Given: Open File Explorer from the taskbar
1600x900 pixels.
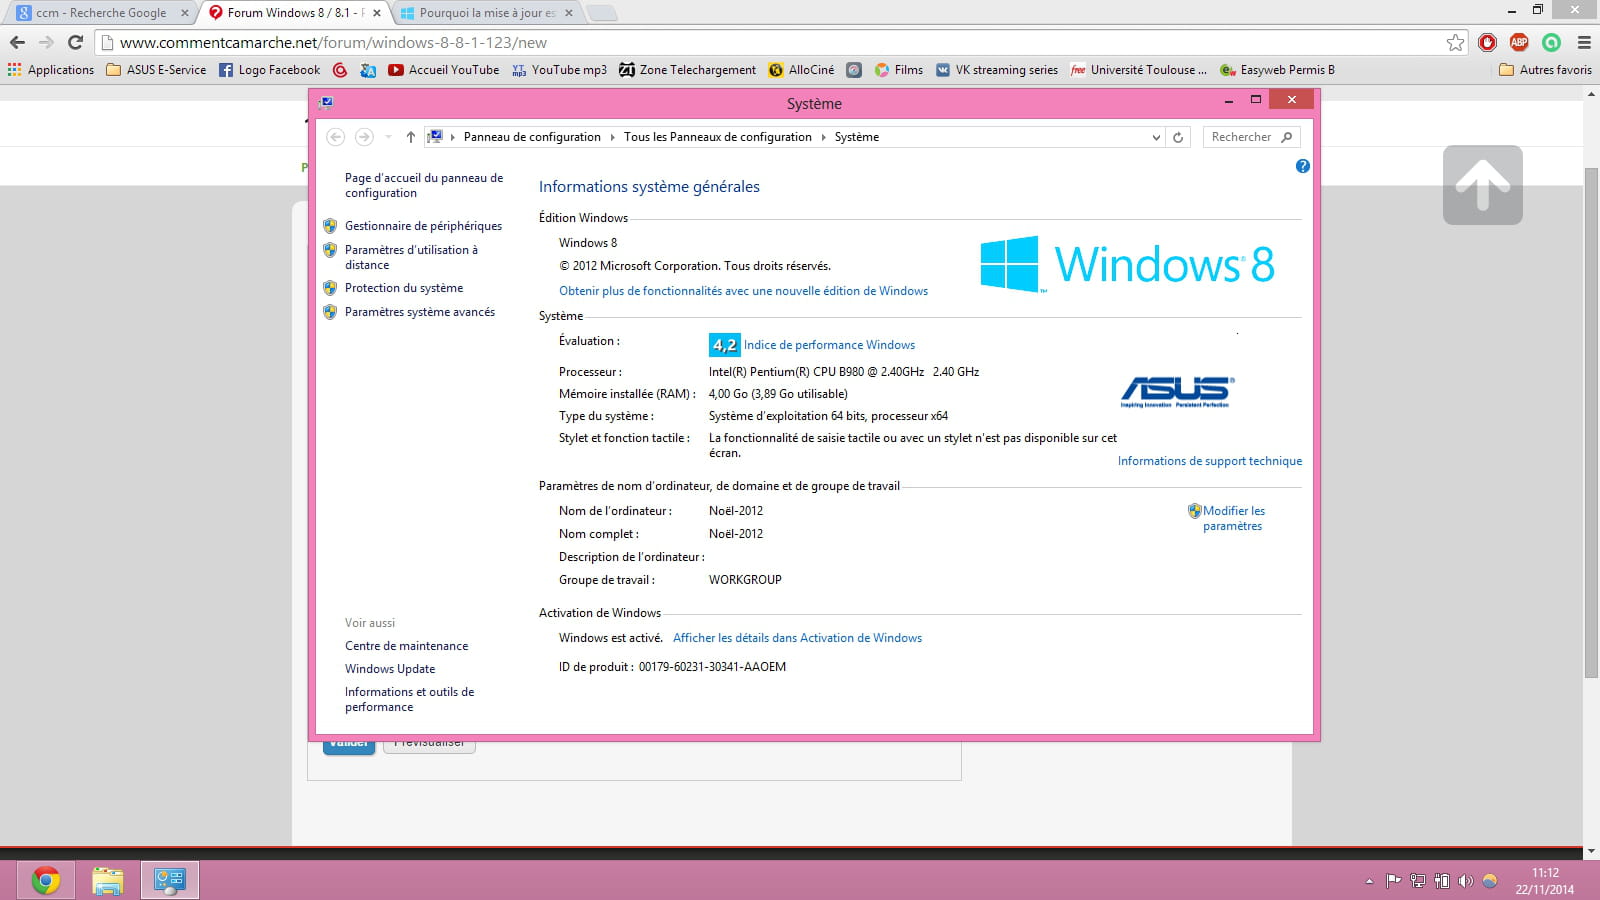Looking at the screenshot, I should tap(107, 880).
